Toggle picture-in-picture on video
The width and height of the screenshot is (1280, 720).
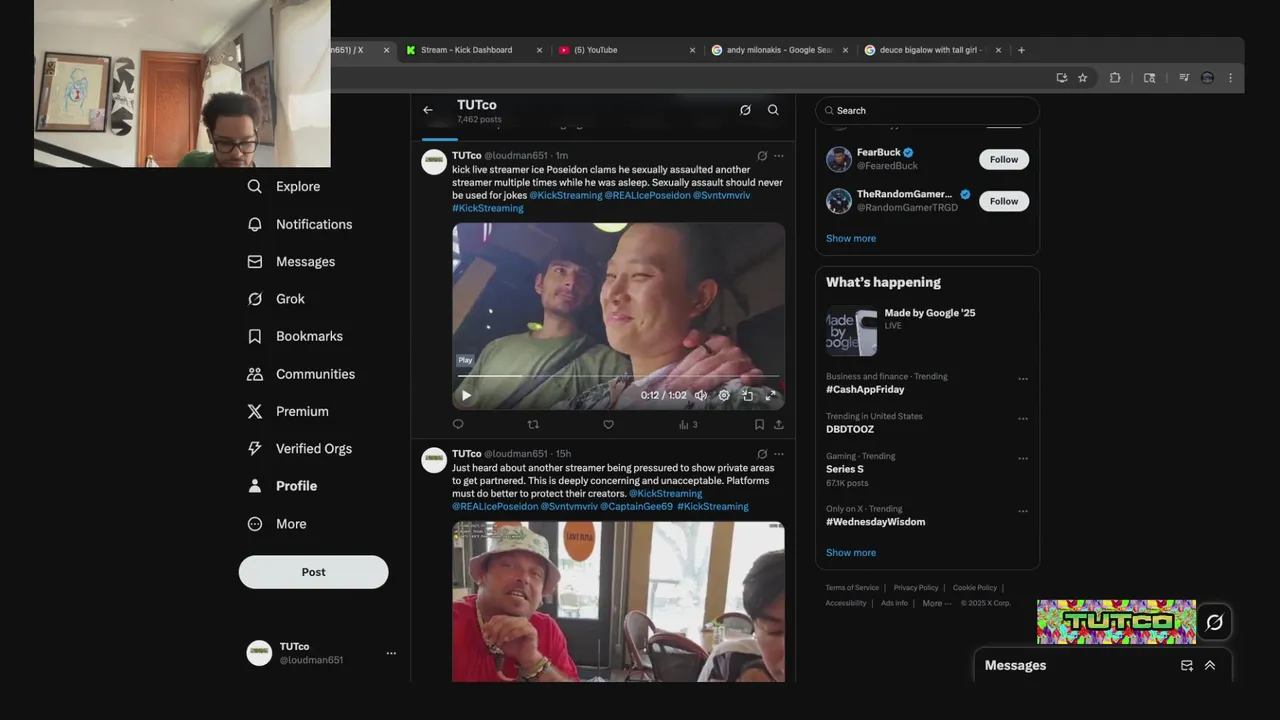point(747,395)
